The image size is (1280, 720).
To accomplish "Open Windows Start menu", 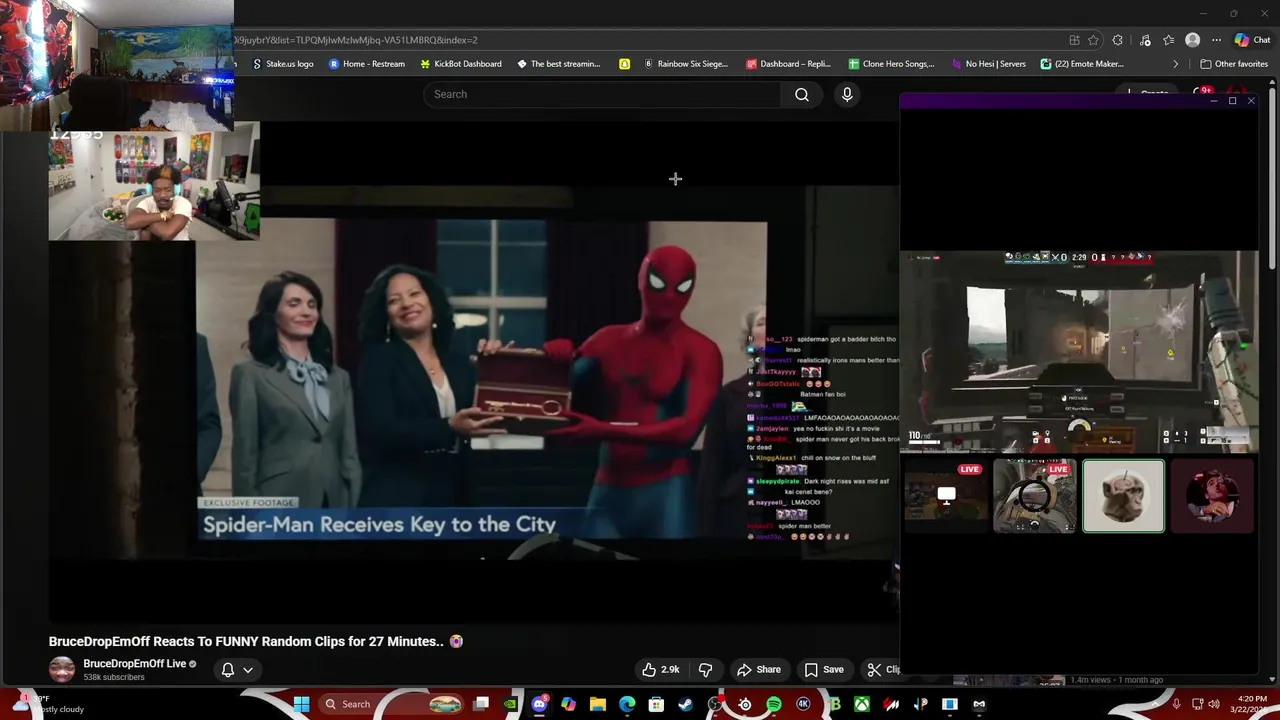I will (x=301, y=704).
